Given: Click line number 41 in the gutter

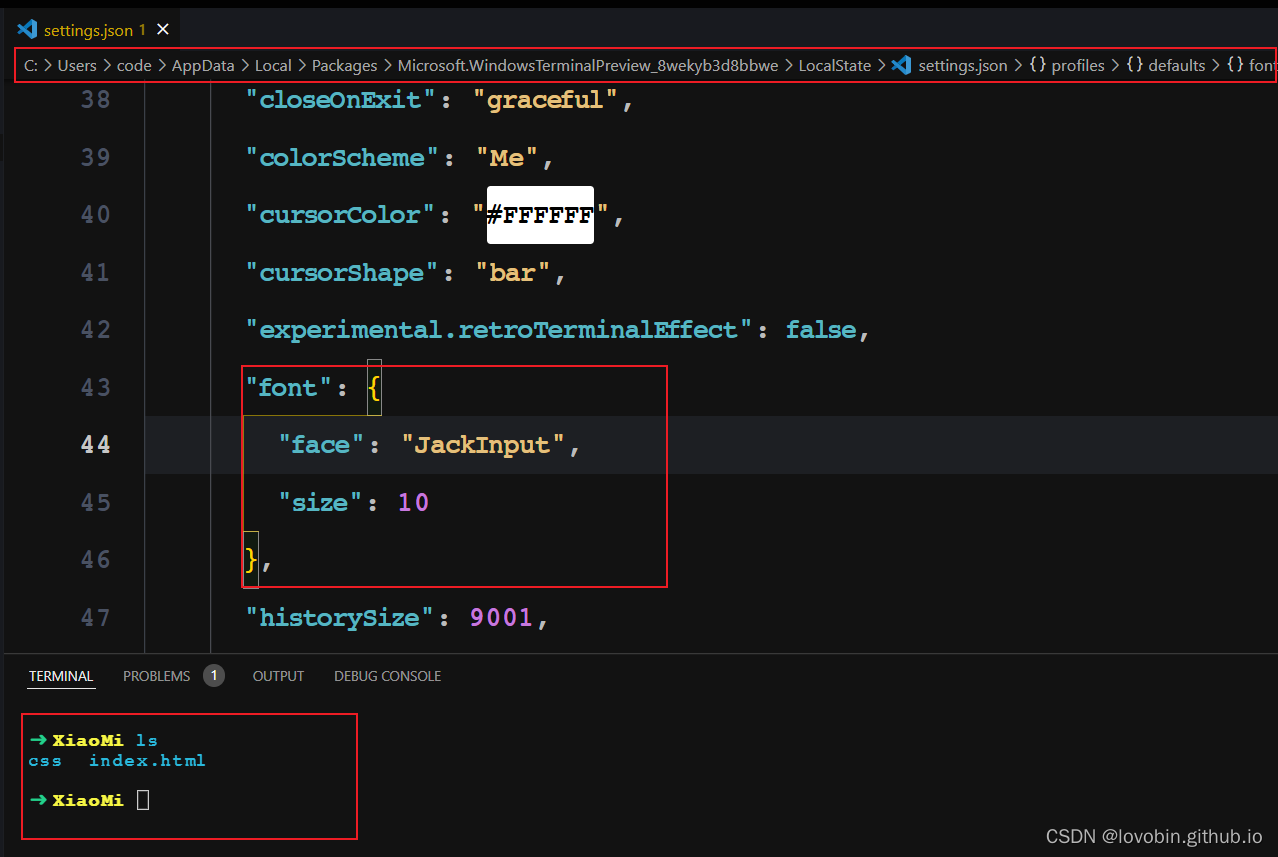Looking at the screenshot, I should (x=96, y=273).
